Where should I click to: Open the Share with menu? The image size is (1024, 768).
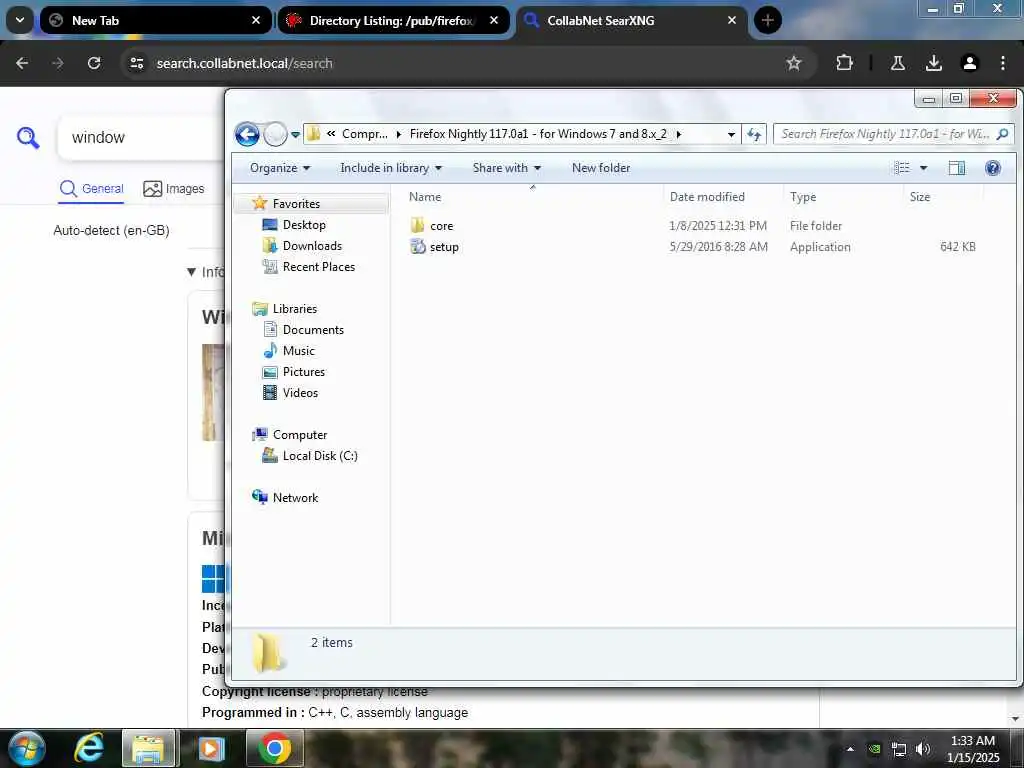tap(507, 168)
